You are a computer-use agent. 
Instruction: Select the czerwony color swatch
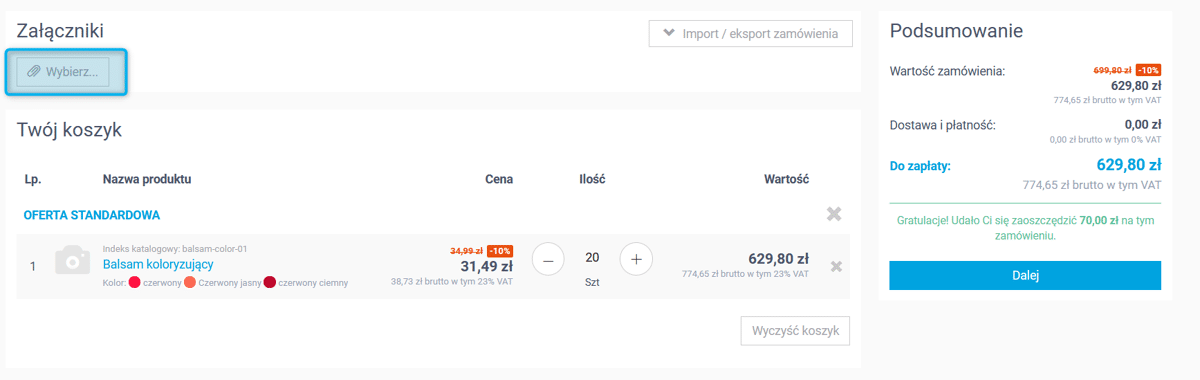(134, 283)
